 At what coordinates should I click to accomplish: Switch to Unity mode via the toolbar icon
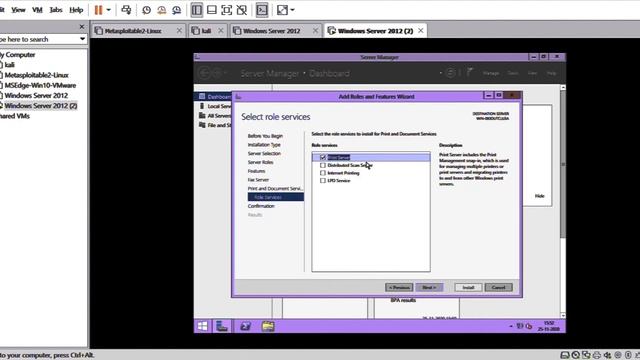click(x=242, y=10)
